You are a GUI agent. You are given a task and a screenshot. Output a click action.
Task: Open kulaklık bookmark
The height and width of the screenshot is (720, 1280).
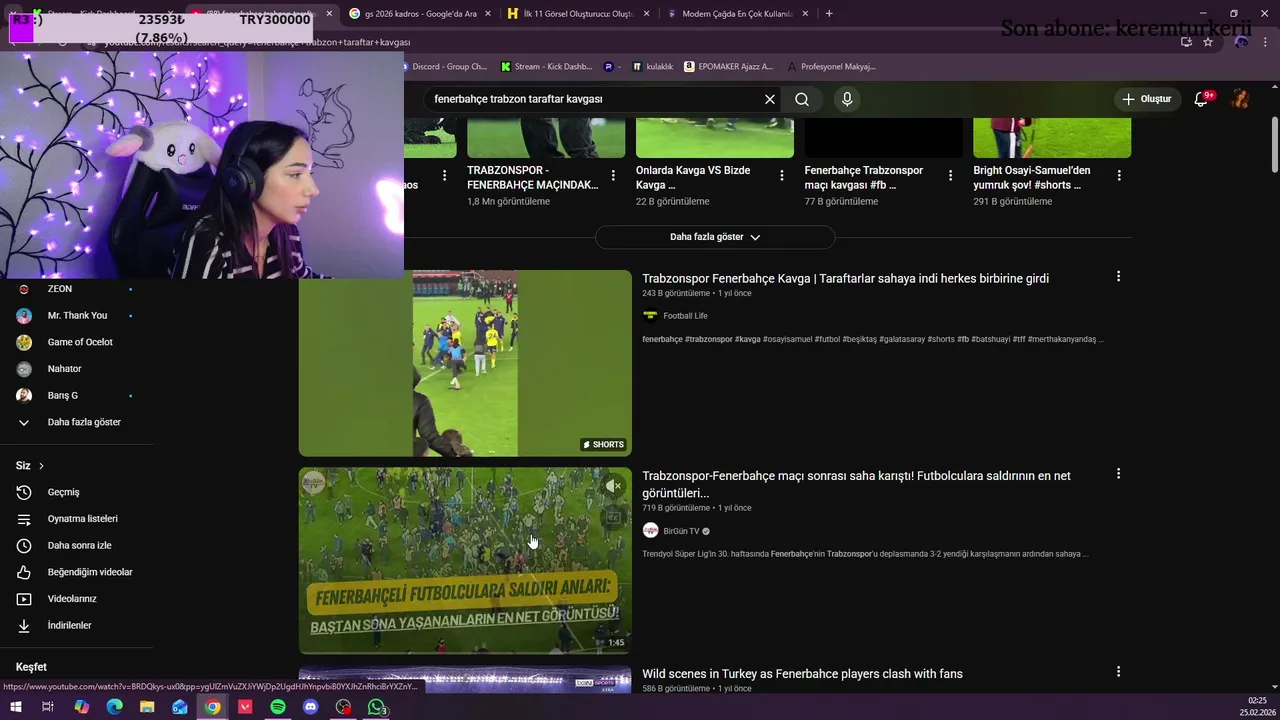pos(652,67)
